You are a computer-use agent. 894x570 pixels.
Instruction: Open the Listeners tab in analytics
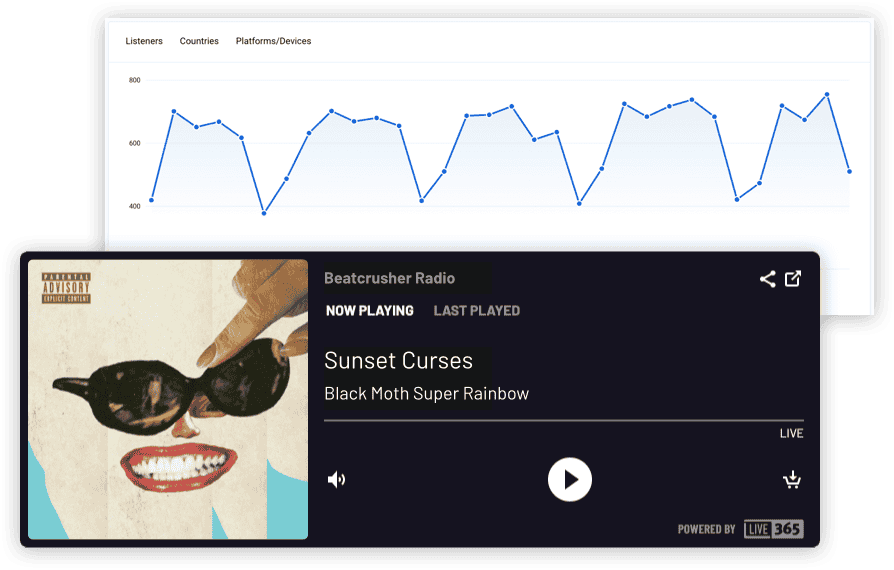click(x=144, y=41)
